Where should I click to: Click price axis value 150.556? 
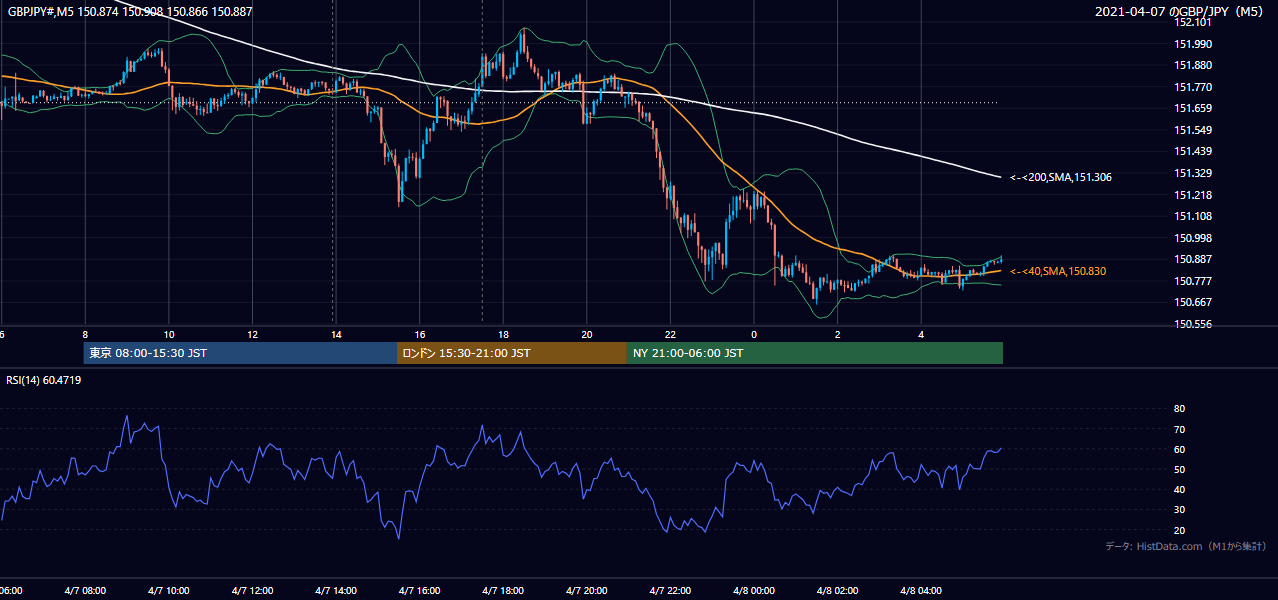1192,324
